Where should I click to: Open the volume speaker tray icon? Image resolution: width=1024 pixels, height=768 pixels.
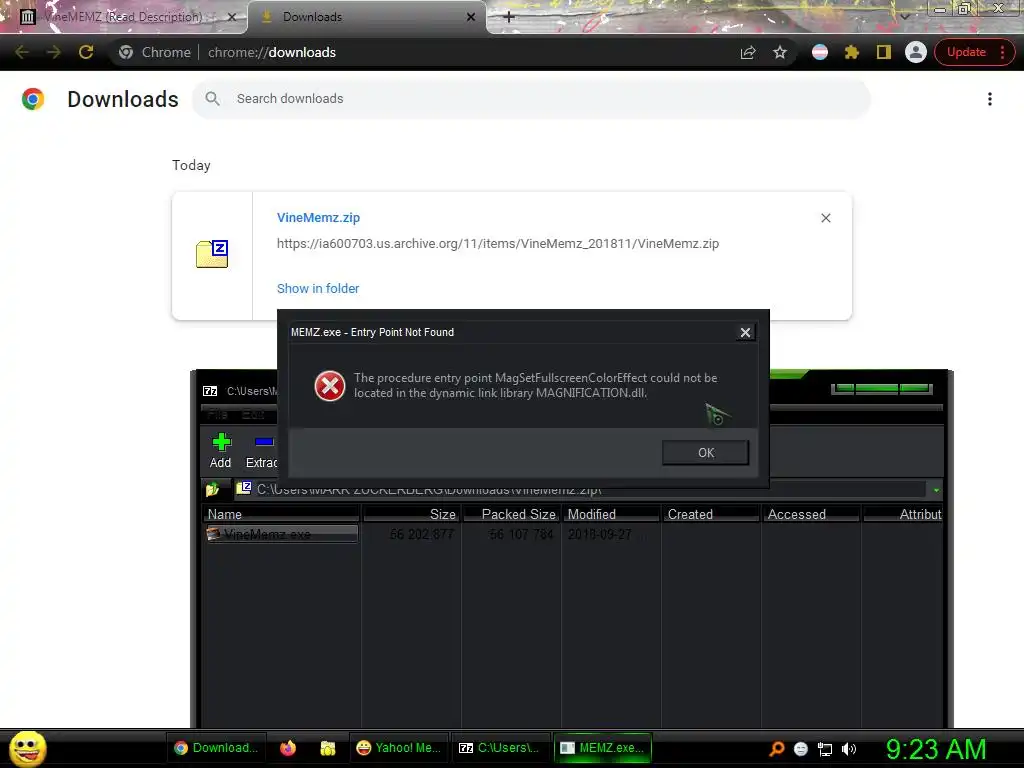tap(849, 749)
